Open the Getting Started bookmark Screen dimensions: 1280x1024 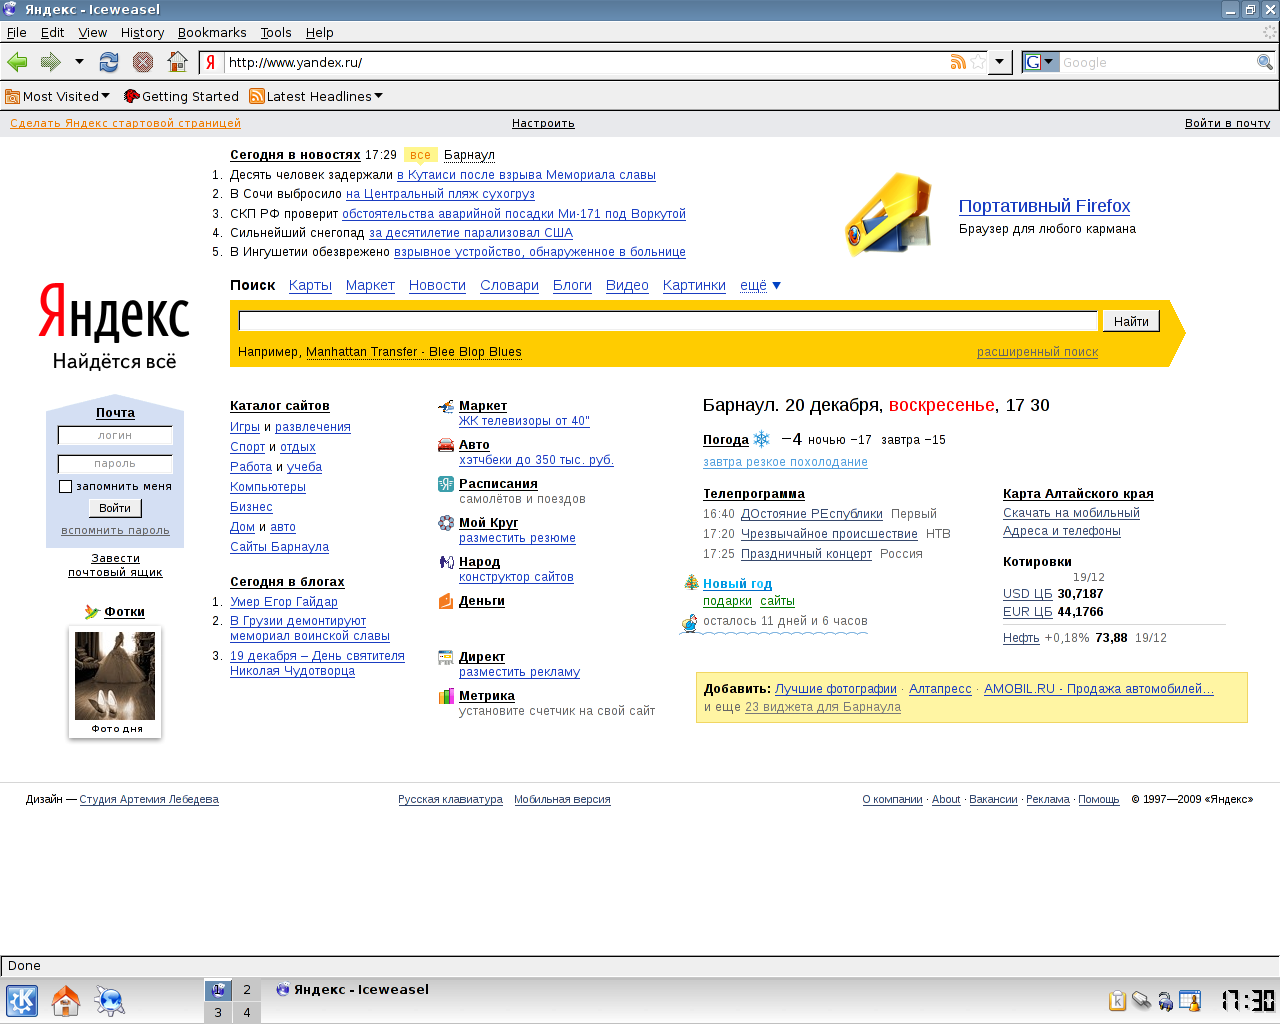pos(181,96)
